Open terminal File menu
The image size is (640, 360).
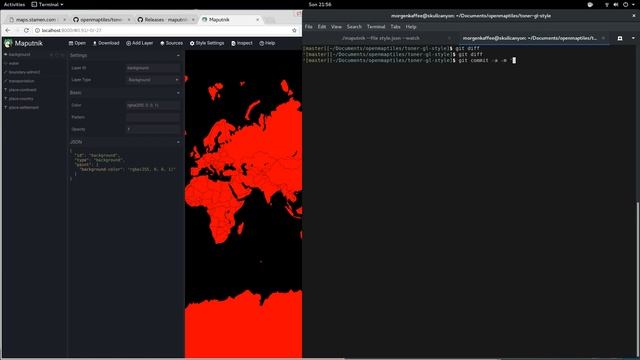click(x=309, y=27)
